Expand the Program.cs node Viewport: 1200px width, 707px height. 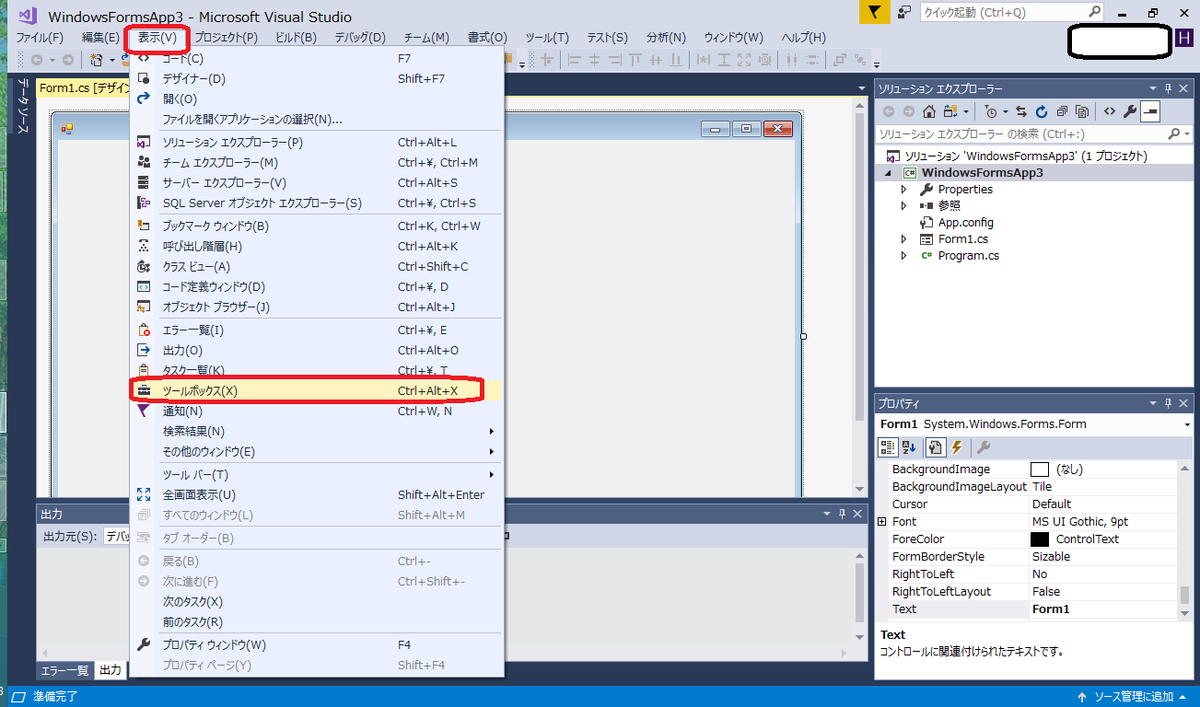point(904,256)
